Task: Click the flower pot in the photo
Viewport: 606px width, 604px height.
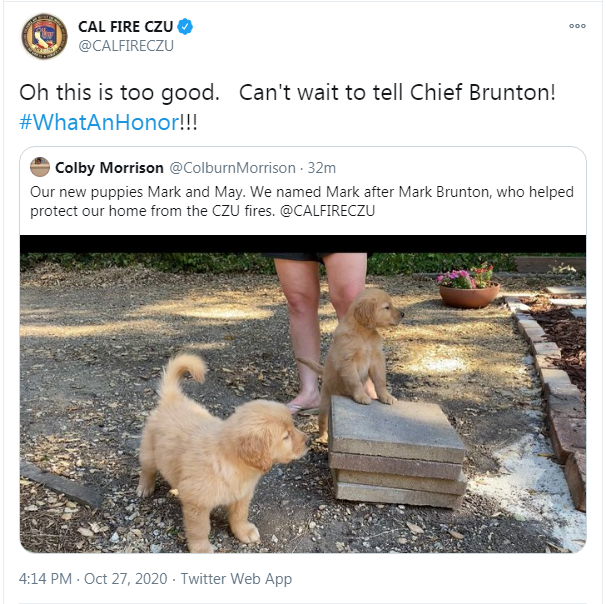Action: point(469,286)
